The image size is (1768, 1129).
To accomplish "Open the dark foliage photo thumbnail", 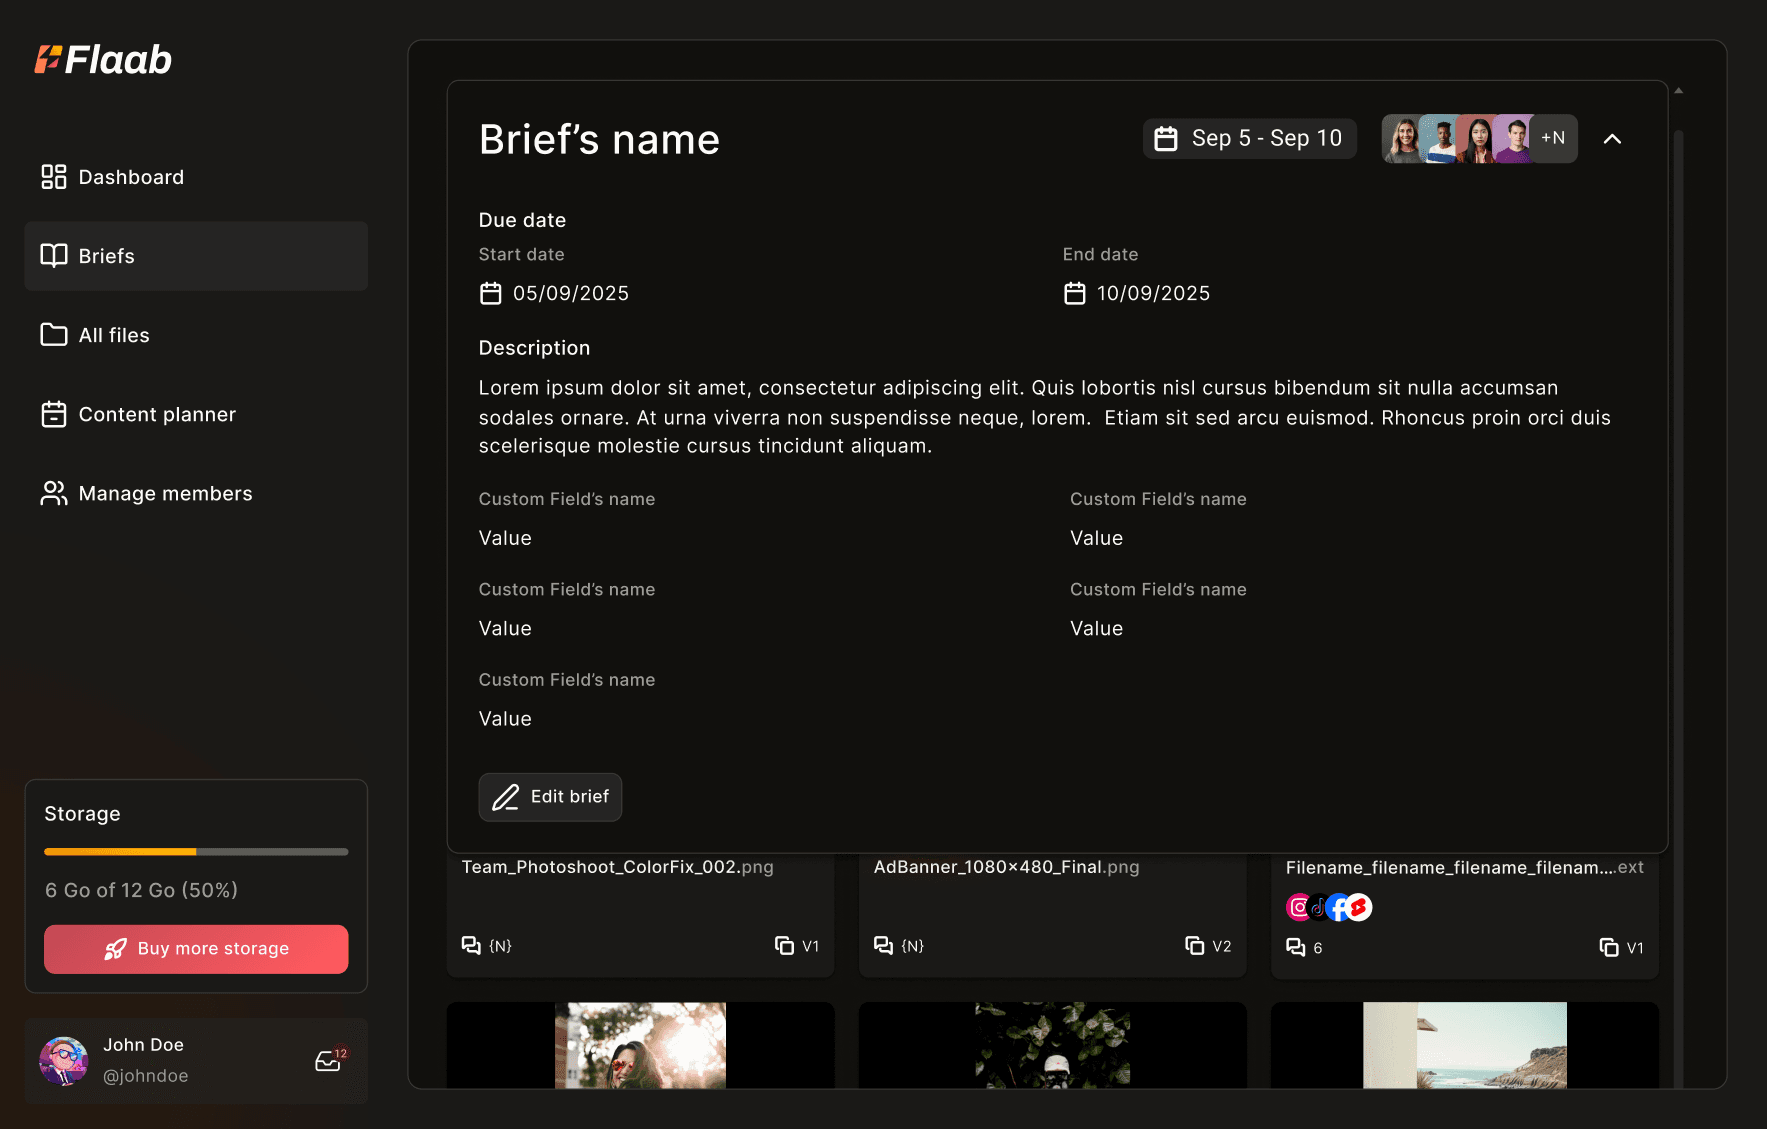I will pos(1053,1045).
